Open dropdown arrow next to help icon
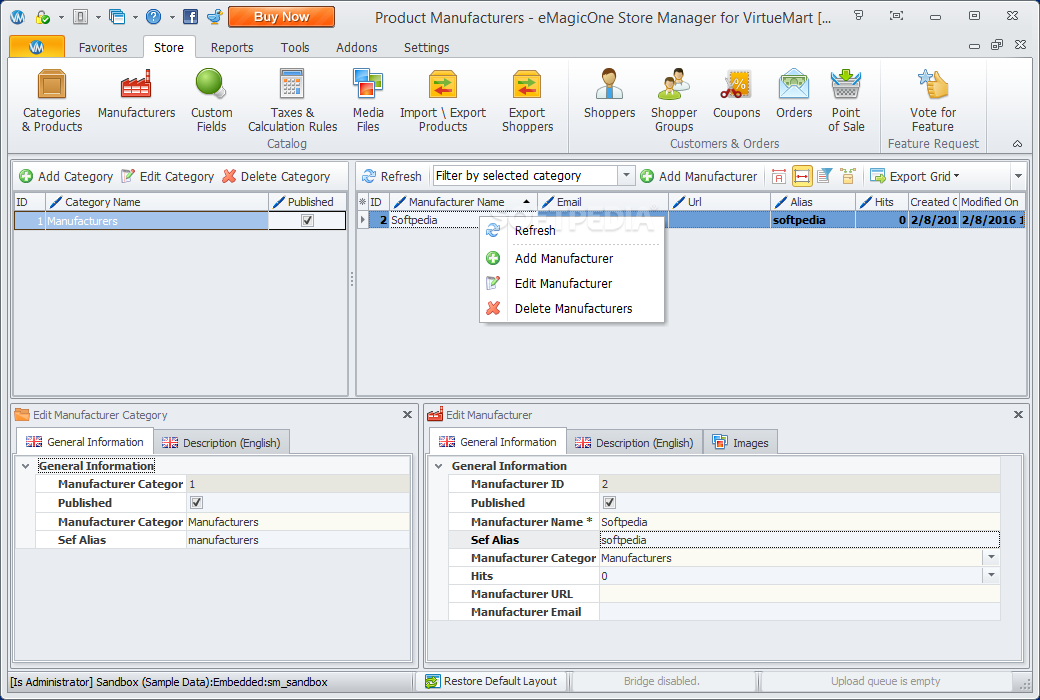 [x=172, y=17]
